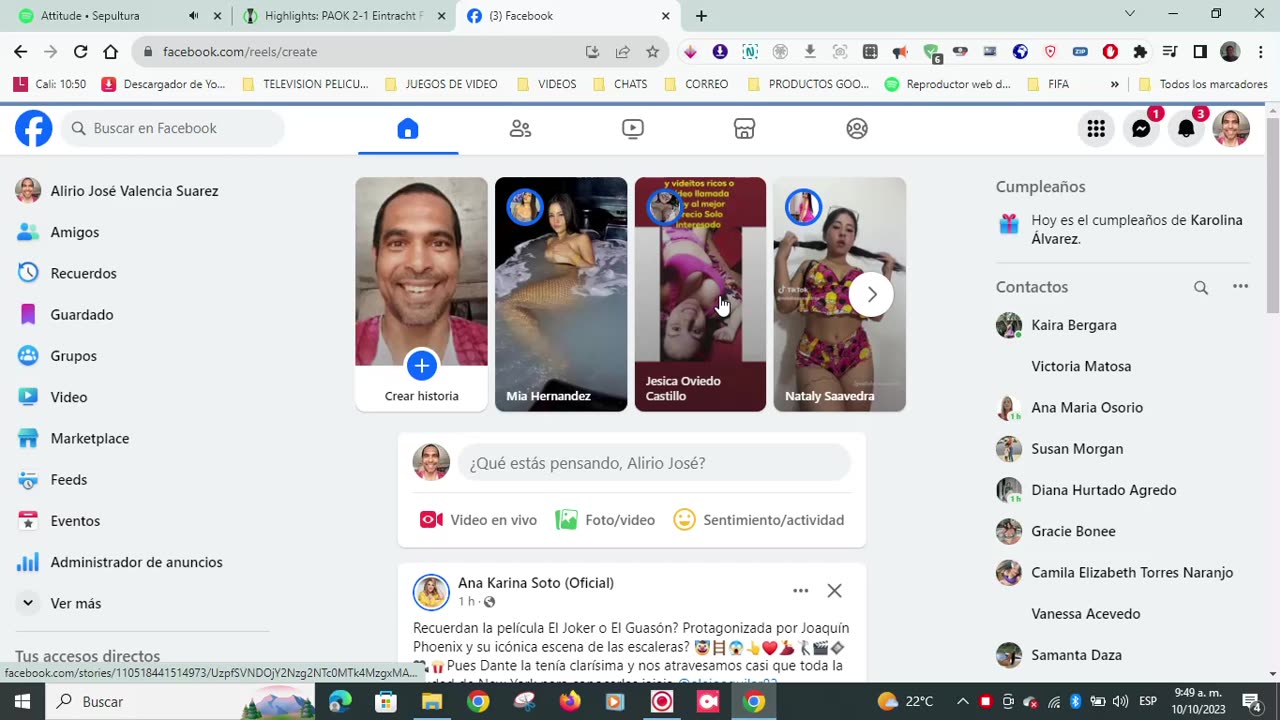1280x720 pixels.
Task: Open the VIDEOS bookmark folder
Action: tap(547, 84)
